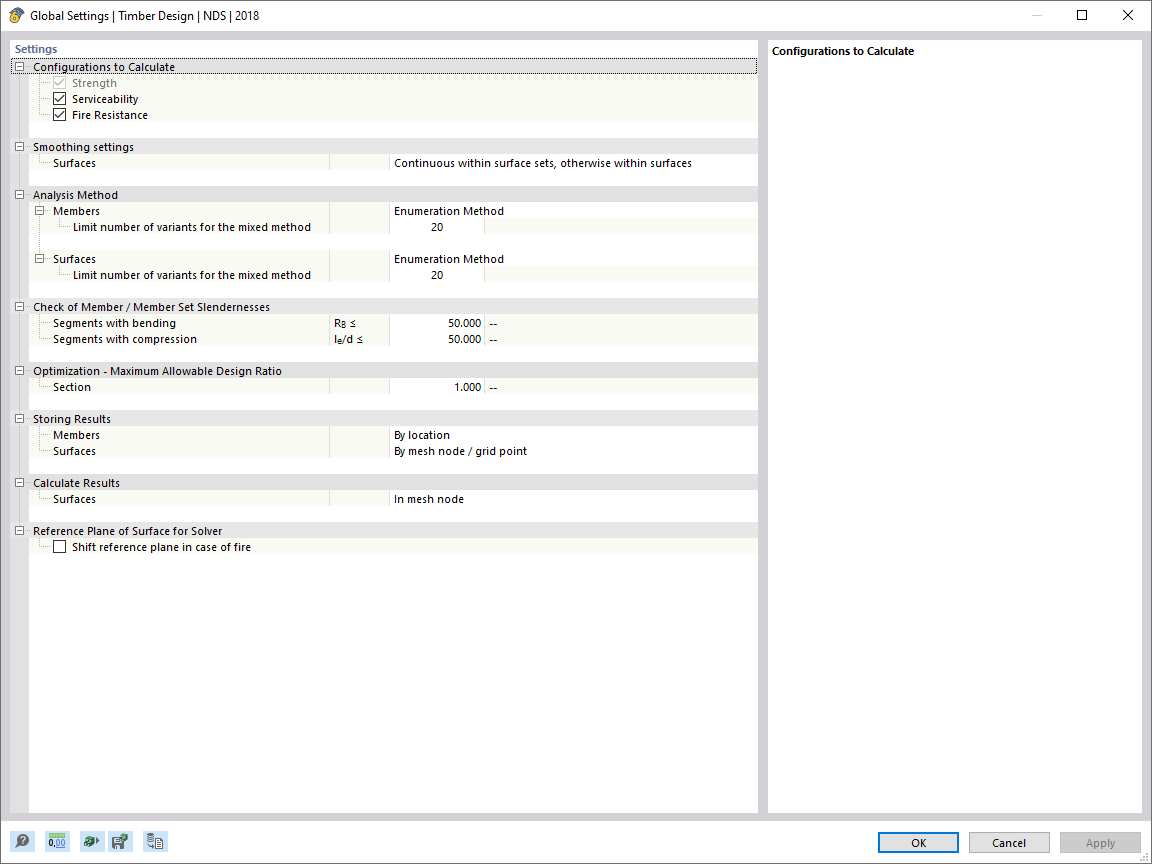
Task: Enable Shift reference plane in case of fire
Action: pos(60,547)
